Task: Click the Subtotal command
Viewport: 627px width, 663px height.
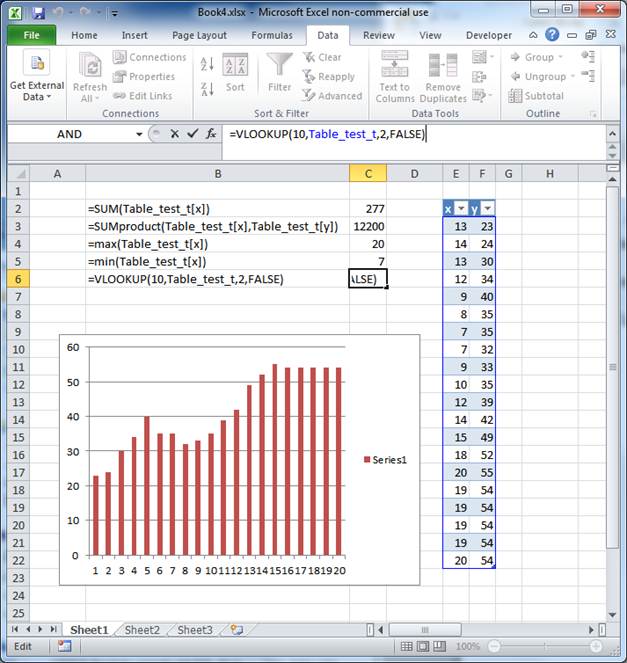Action: [537, 96]
